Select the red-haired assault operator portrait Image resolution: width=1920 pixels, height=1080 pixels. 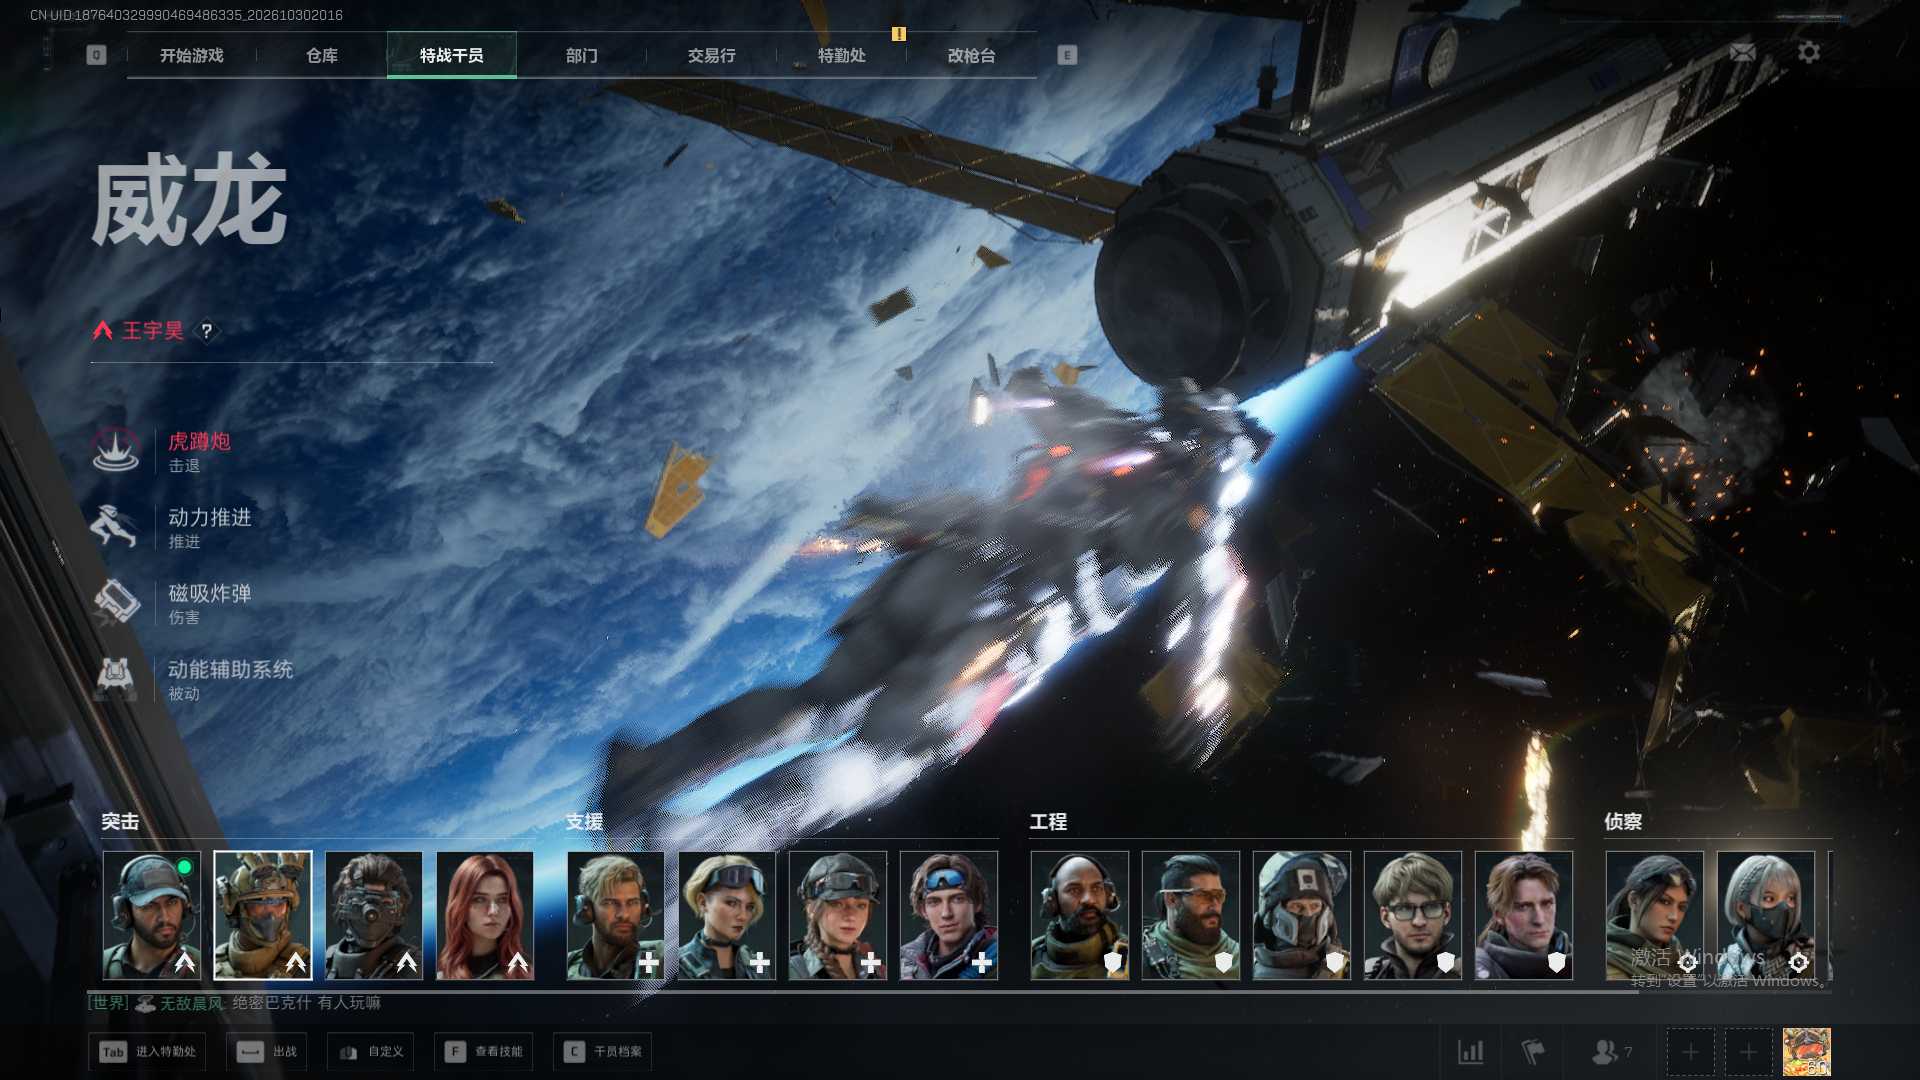pos(485,915)
